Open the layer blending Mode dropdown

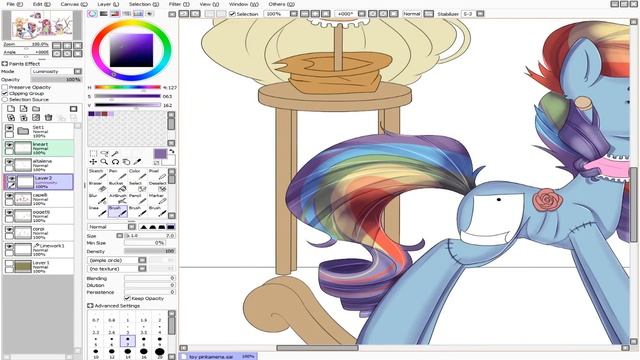(78, 71)
